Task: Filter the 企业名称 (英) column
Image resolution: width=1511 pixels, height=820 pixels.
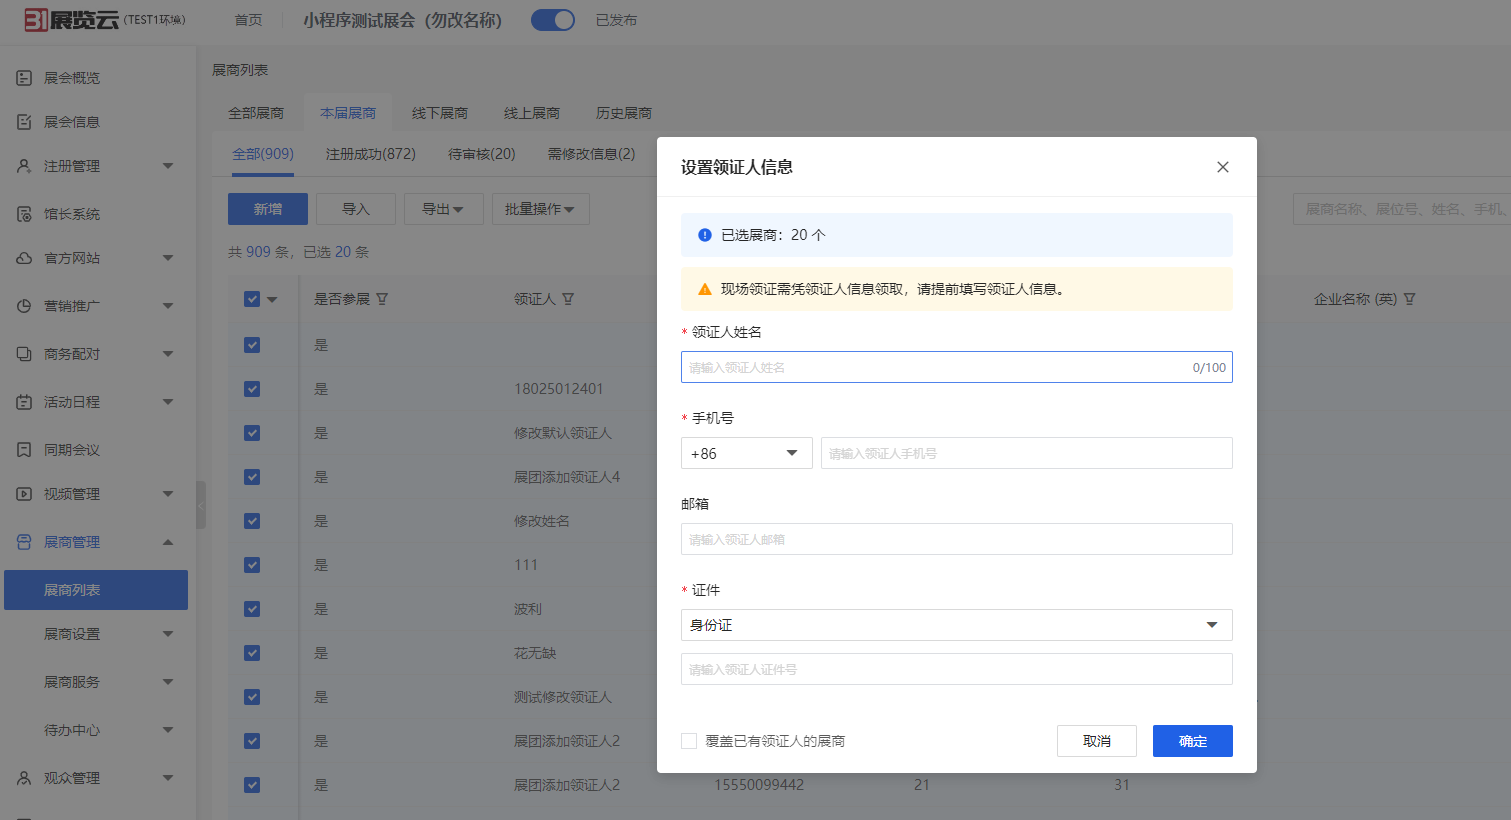Action: coord(1409,299)
